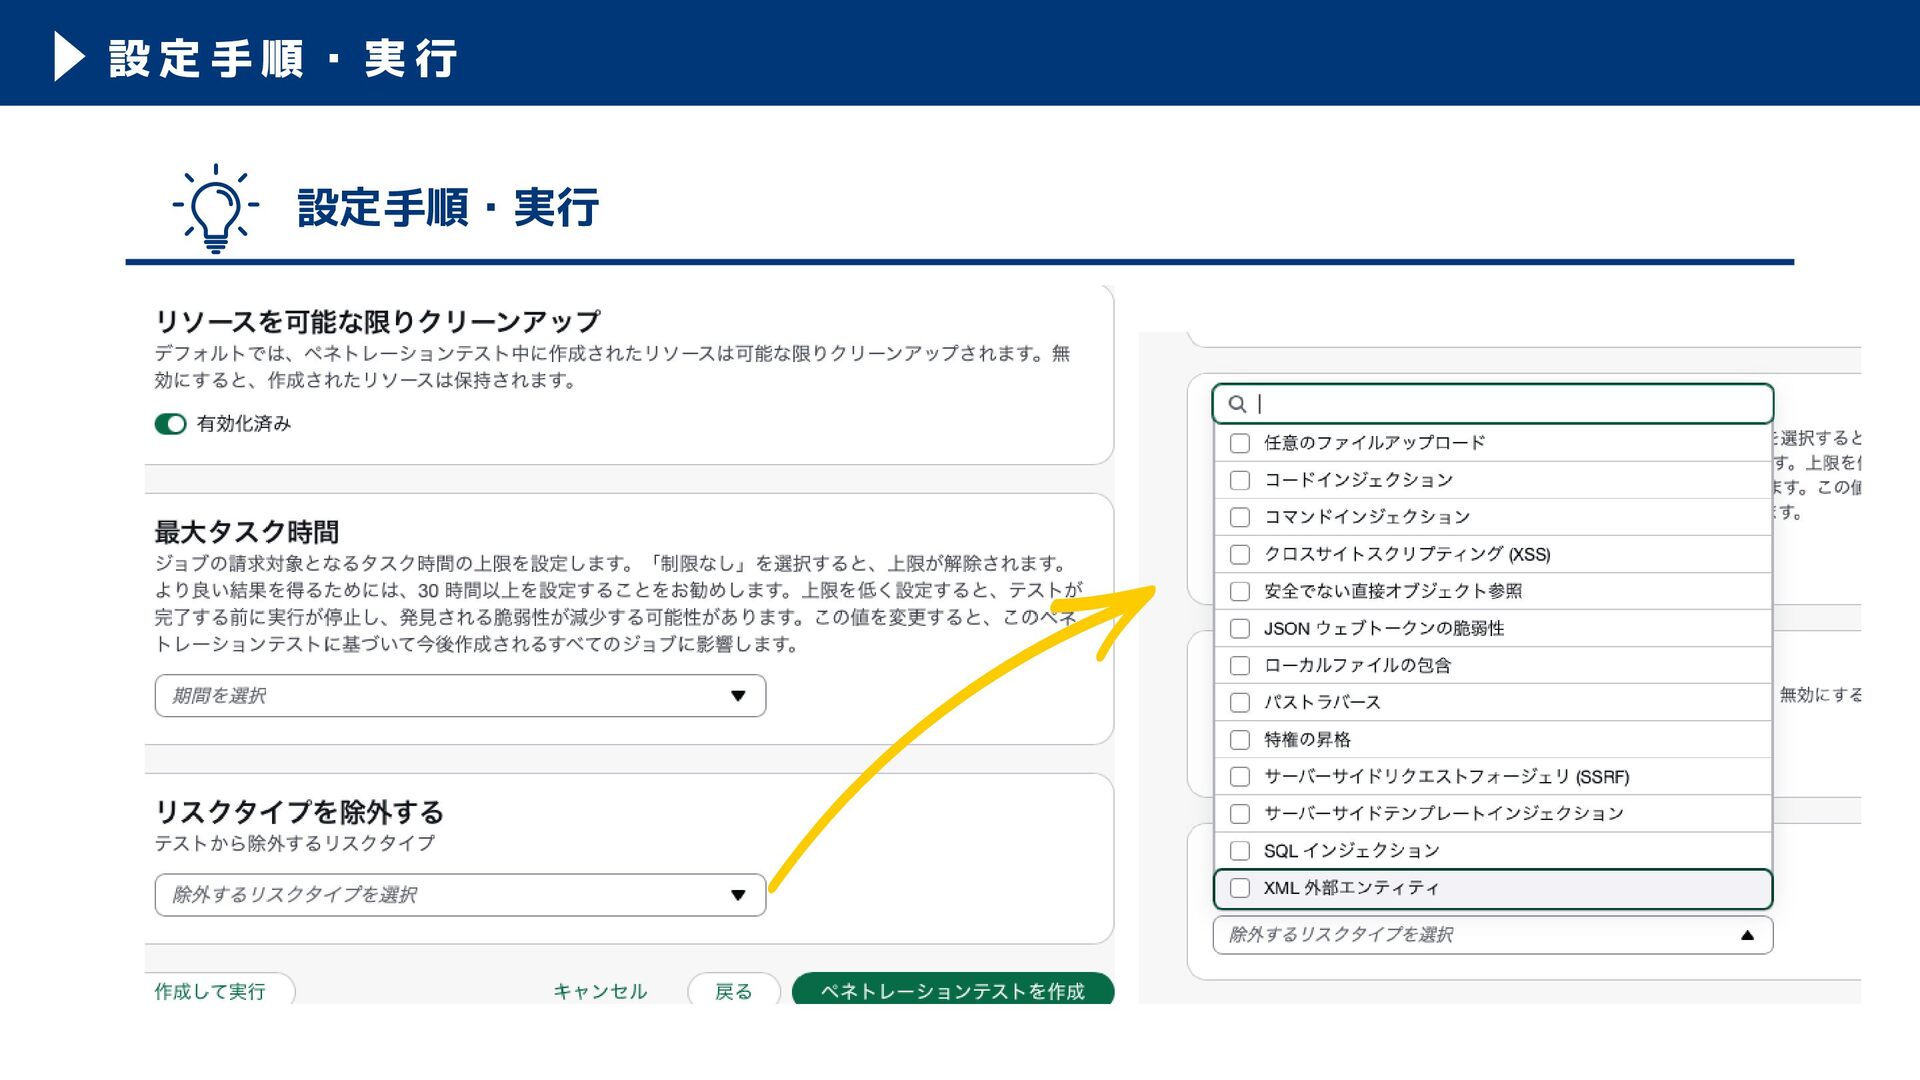
Task: Check コードインジェクション checkbox
Action: 1240,480
